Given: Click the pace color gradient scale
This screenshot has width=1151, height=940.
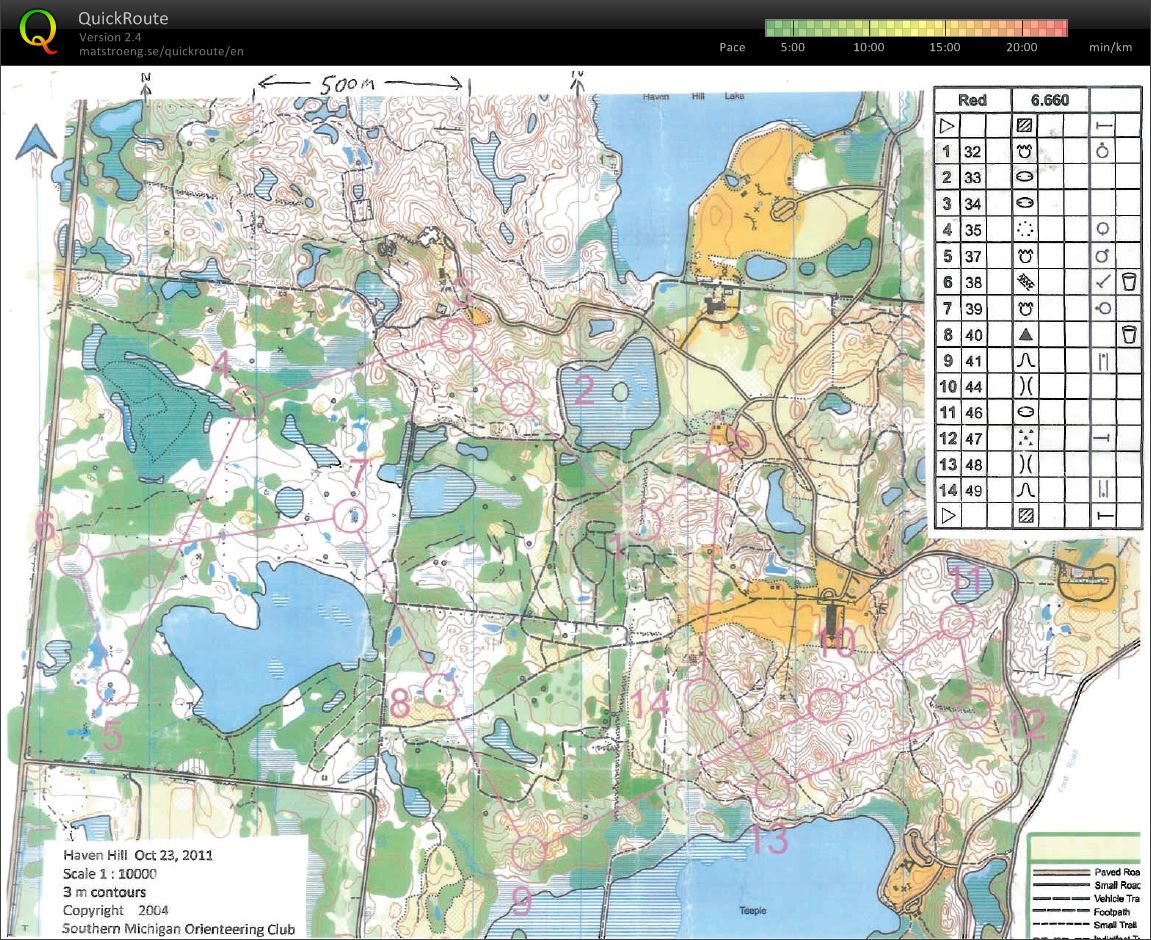Looking at the screenshot, I should 915,28.
